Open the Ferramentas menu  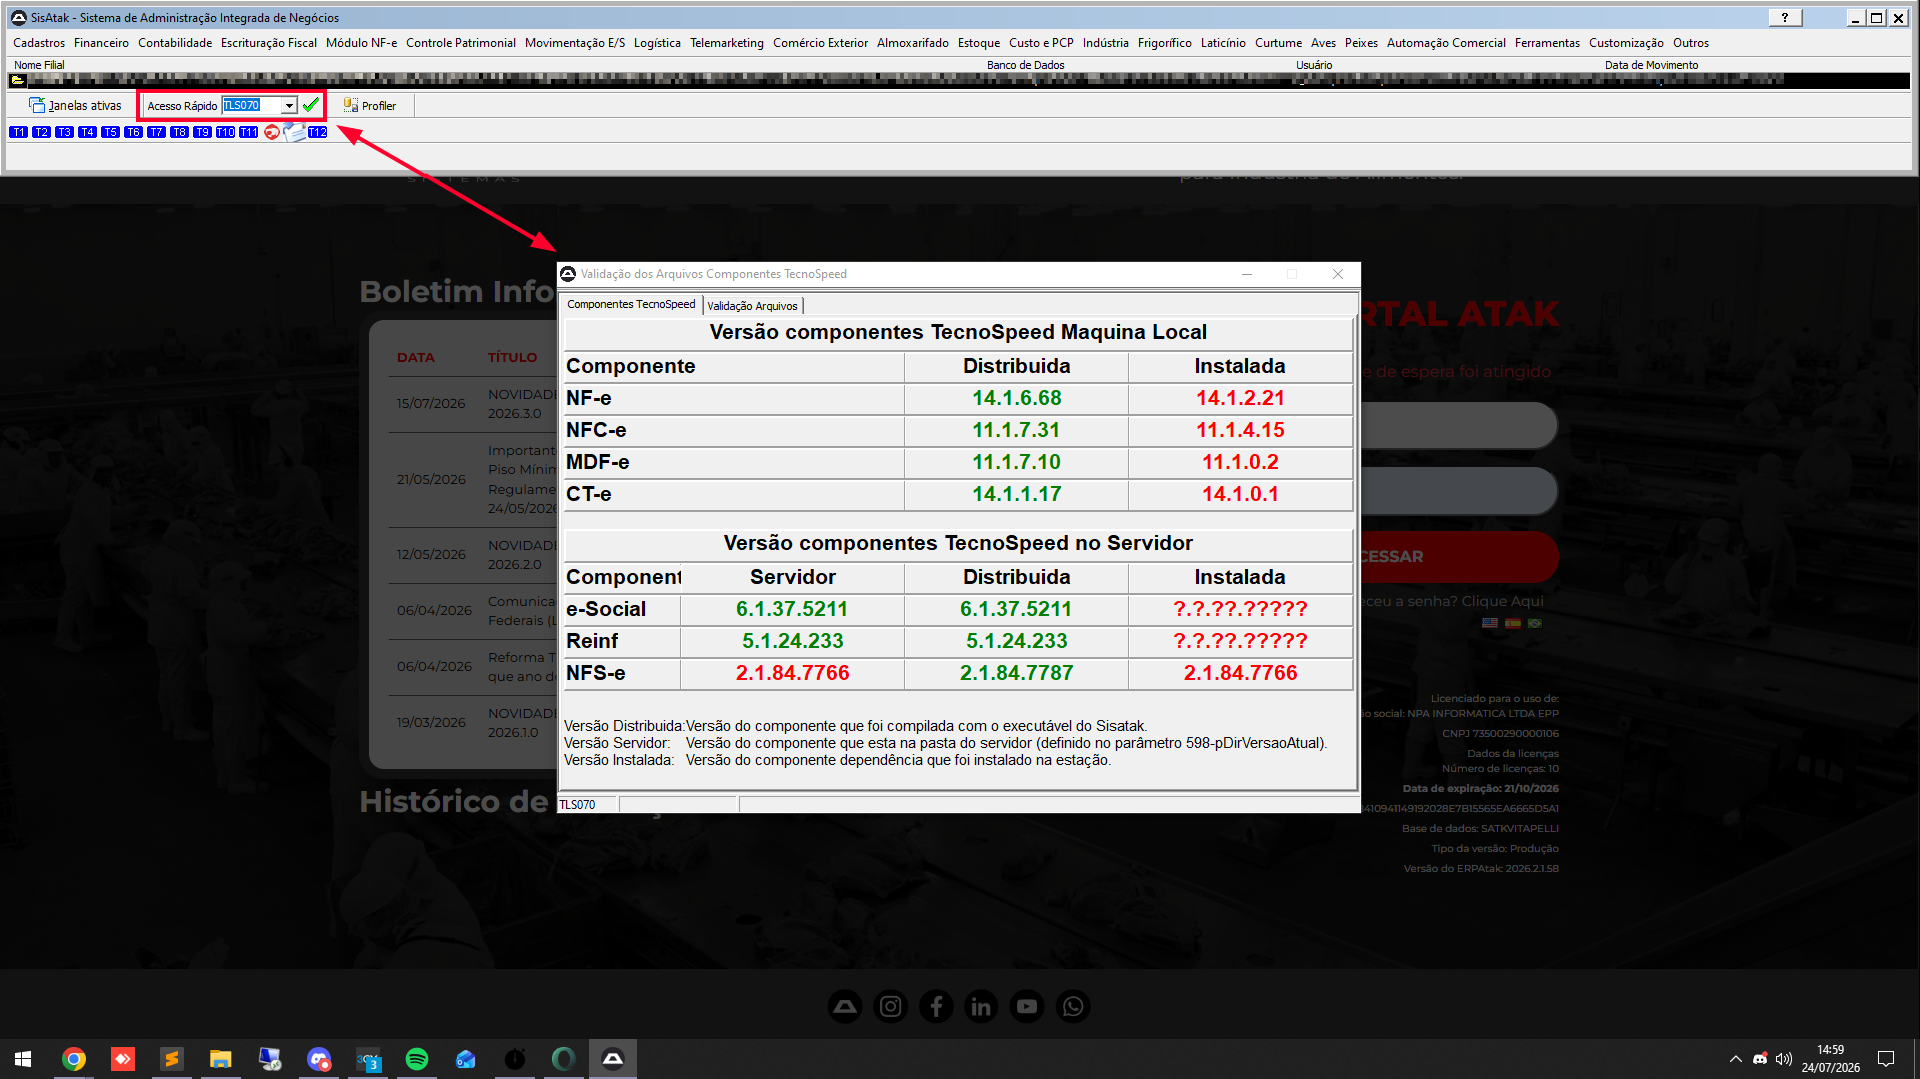pyautogui.click(x=1547, y=43)
